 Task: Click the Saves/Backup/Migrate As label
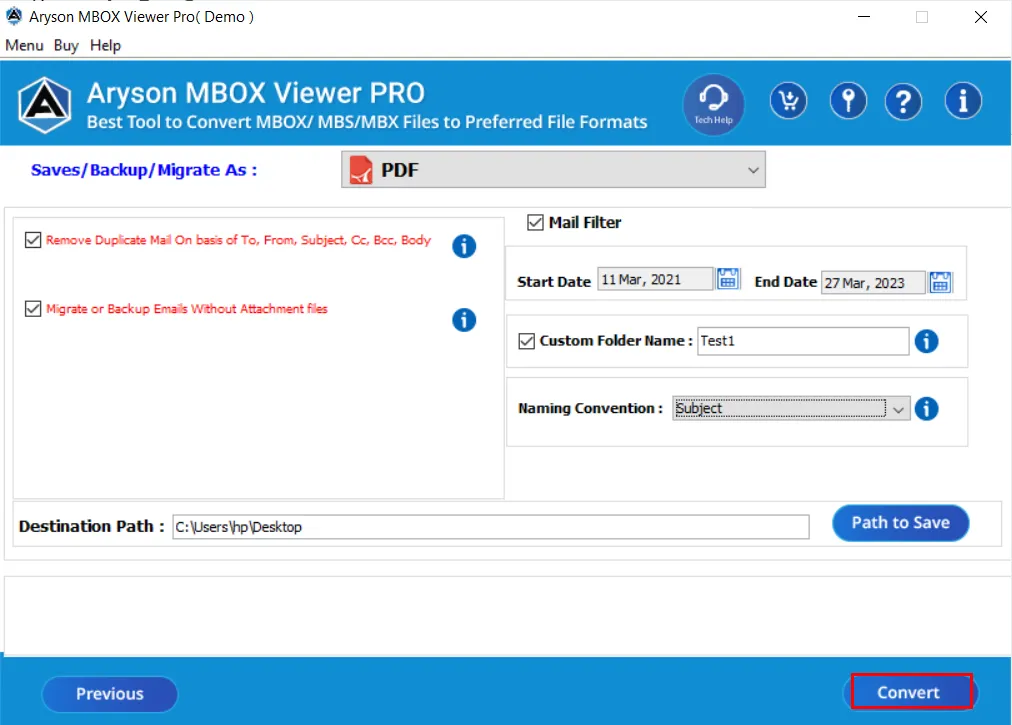point(144,170)
